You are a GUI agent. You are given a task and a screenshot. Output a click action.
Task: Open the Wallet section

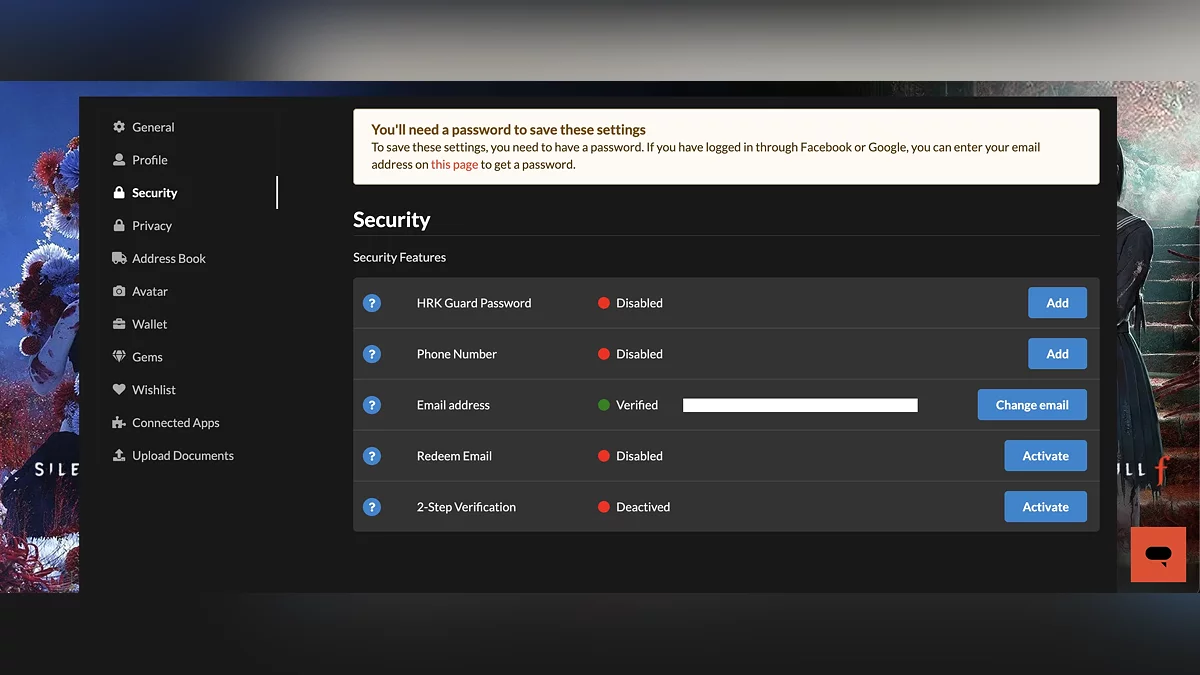150,324
